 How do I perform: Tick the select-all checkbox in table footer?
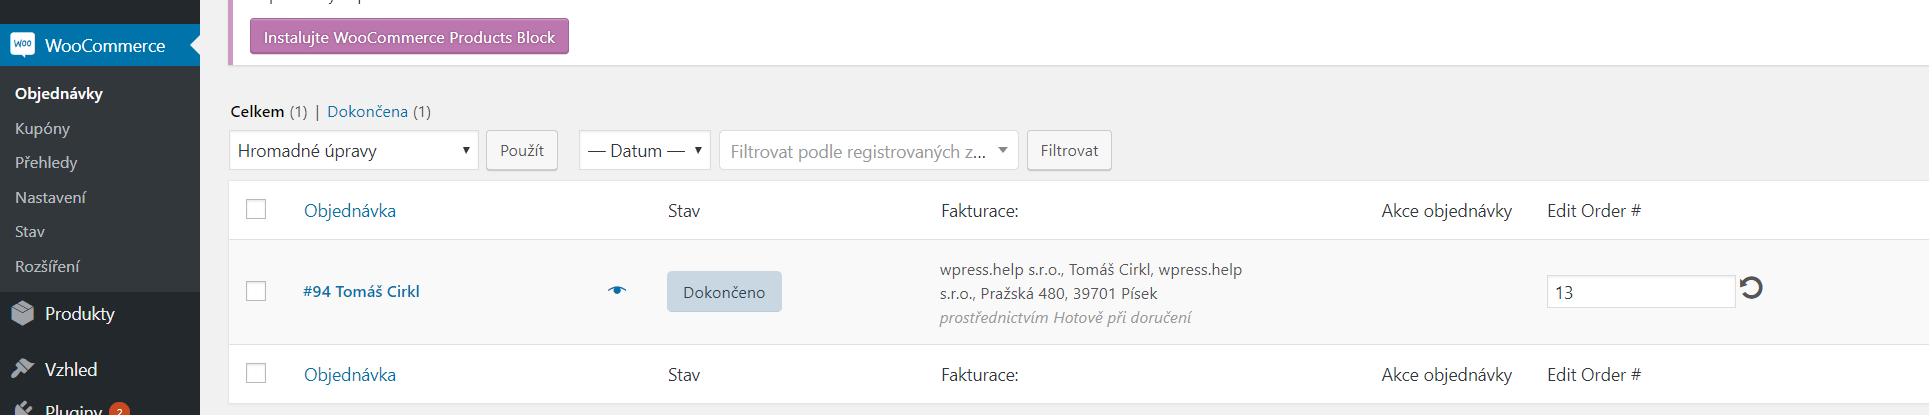point(256,373)
